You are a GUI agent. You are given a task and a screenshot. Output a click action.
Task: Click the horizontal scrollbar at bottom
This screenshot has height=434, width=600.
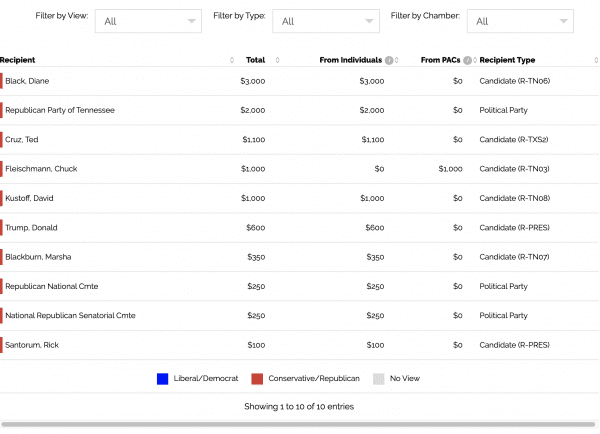(298, 424)
